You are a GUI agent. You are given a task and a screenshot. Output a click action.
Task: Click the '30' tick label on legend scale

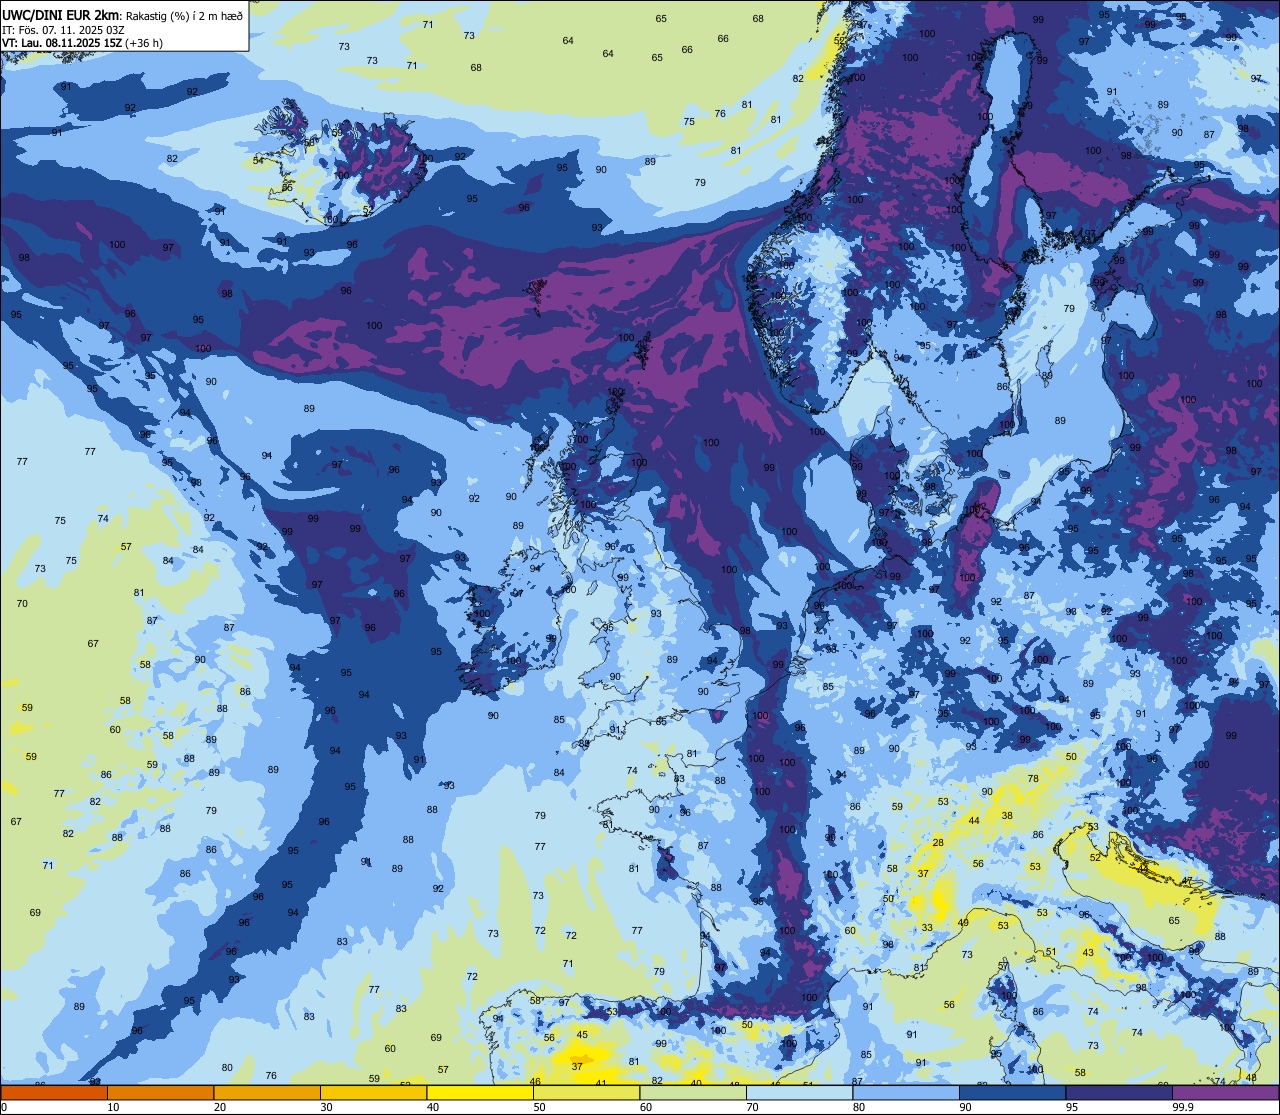pyautogui.click(x=326, y=1107)
